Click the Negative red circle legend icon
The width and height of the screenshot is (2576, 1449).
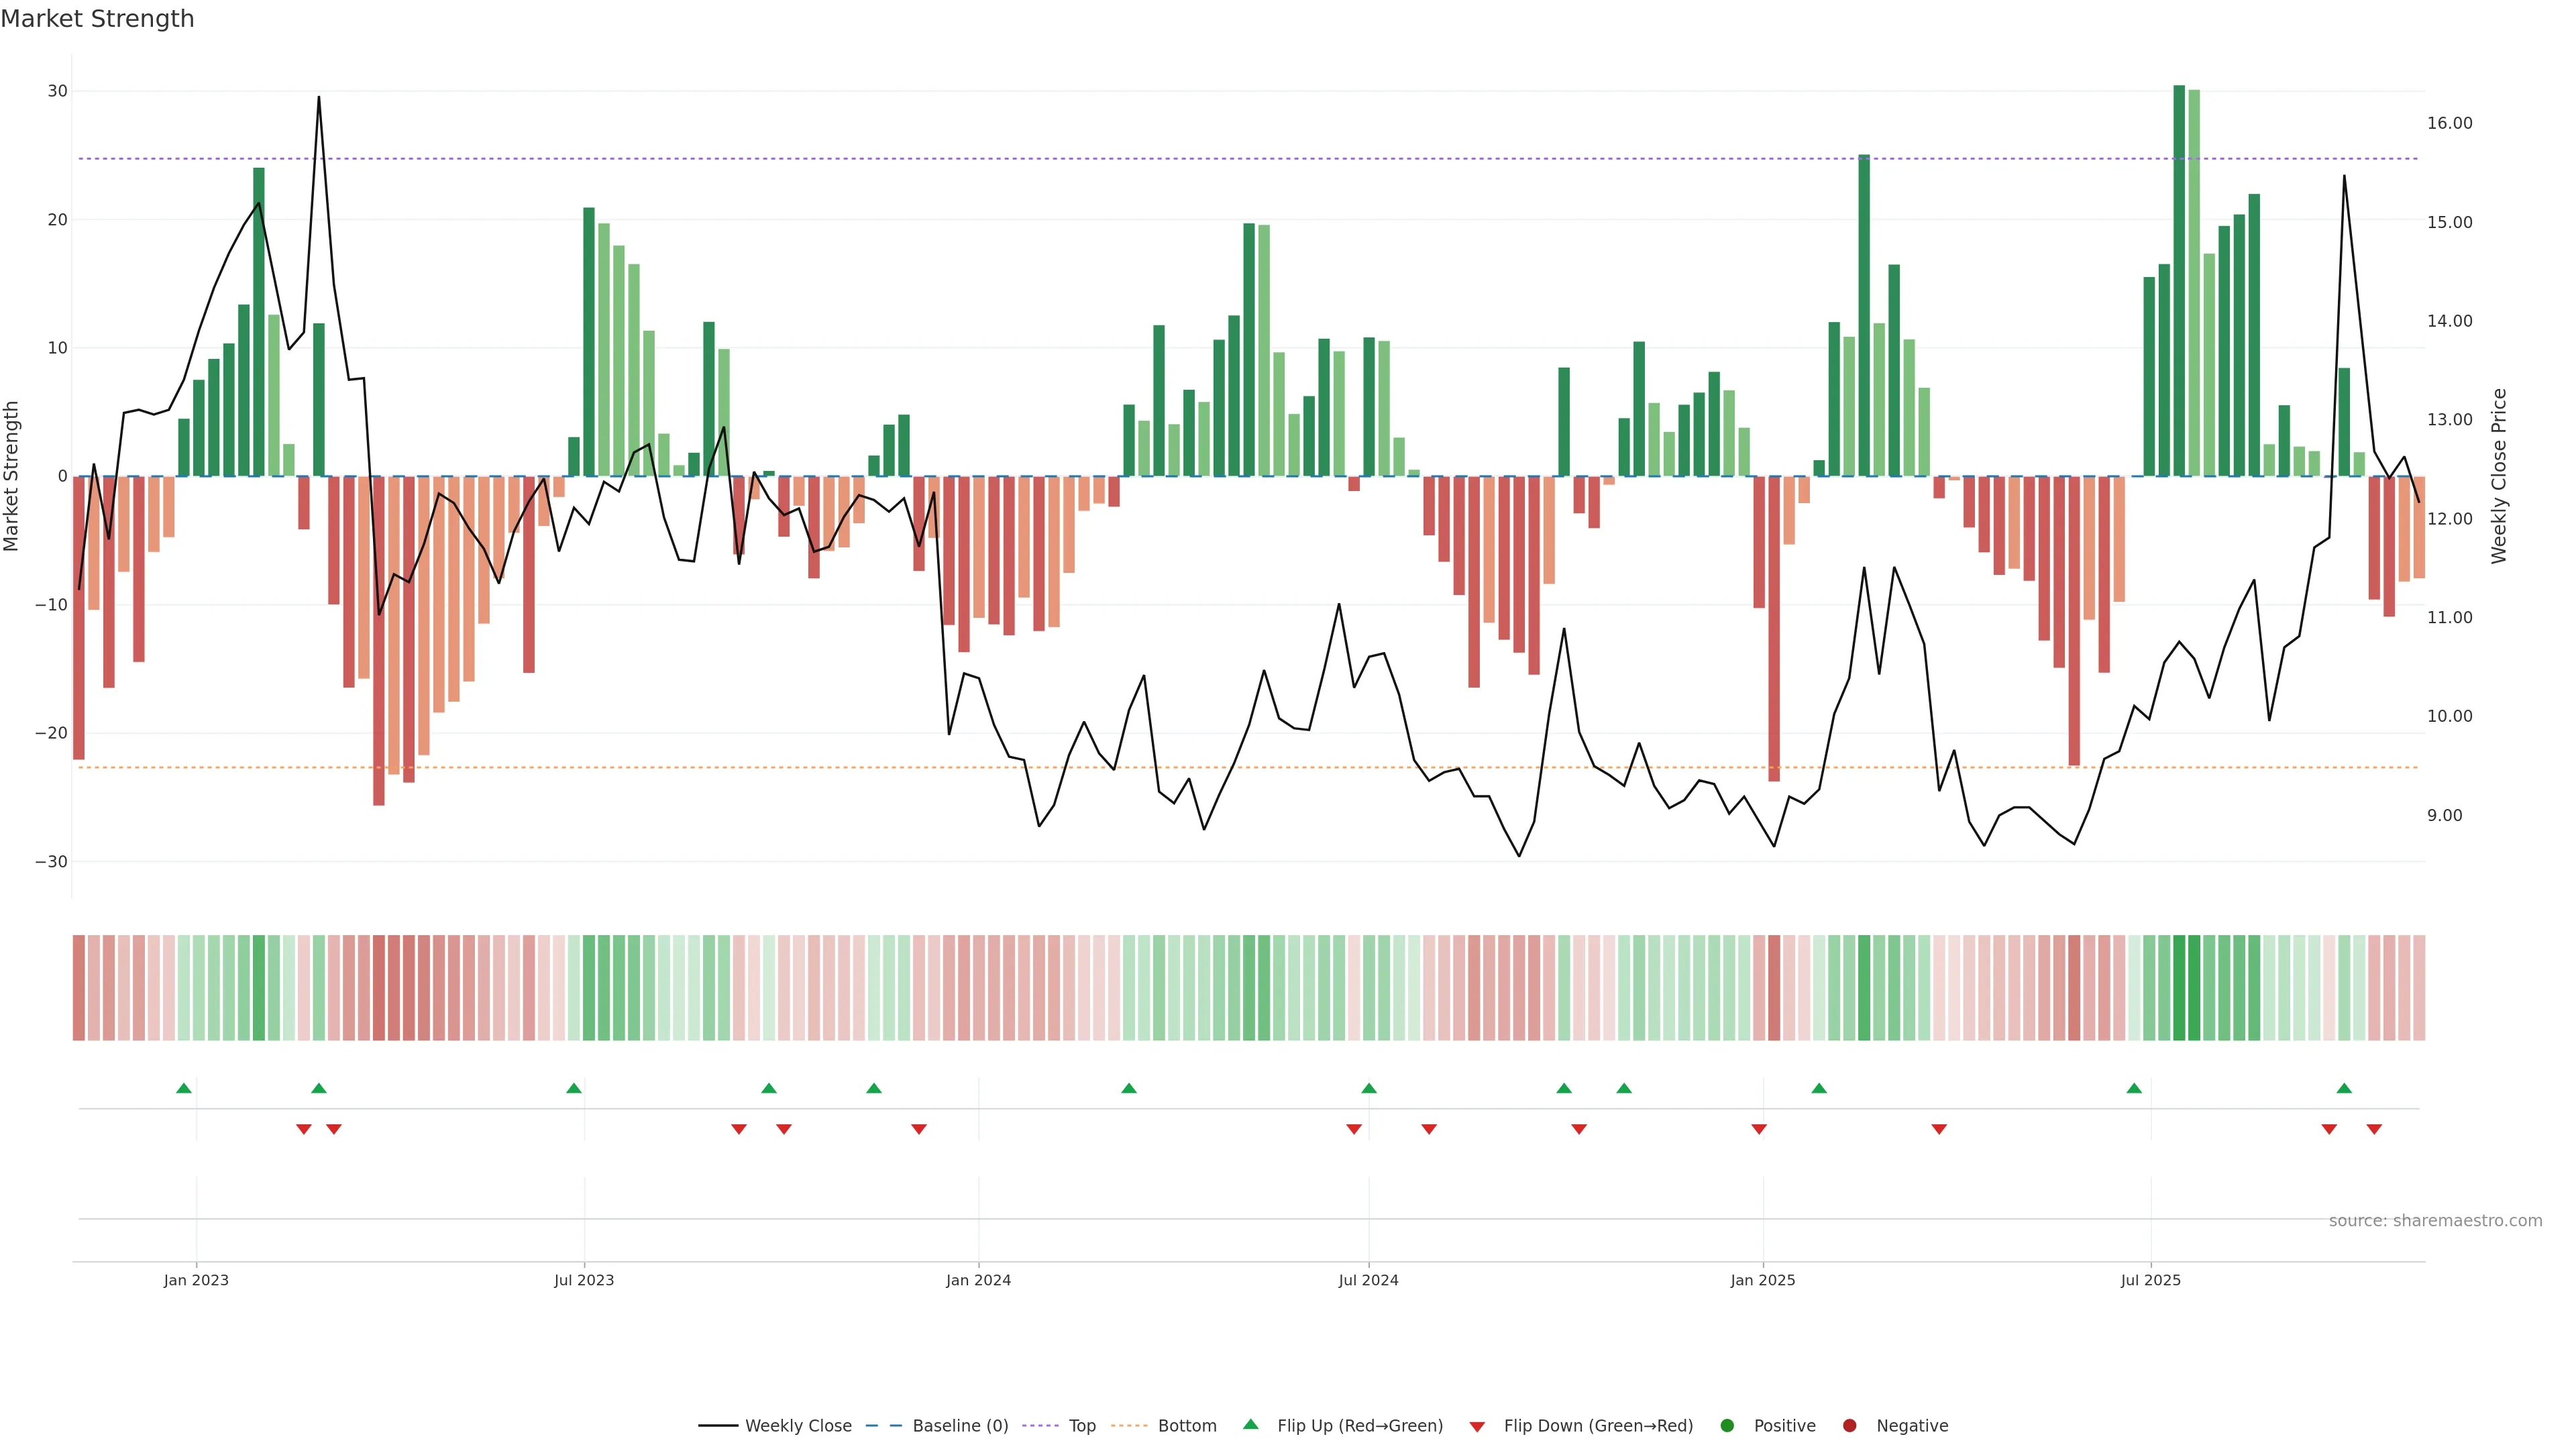click(x=1849, y=1425)
